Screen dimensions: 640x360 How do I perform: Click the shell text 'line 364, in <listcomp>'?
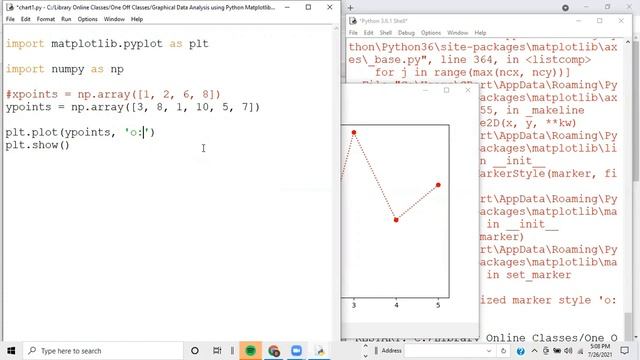click(516, 60)
